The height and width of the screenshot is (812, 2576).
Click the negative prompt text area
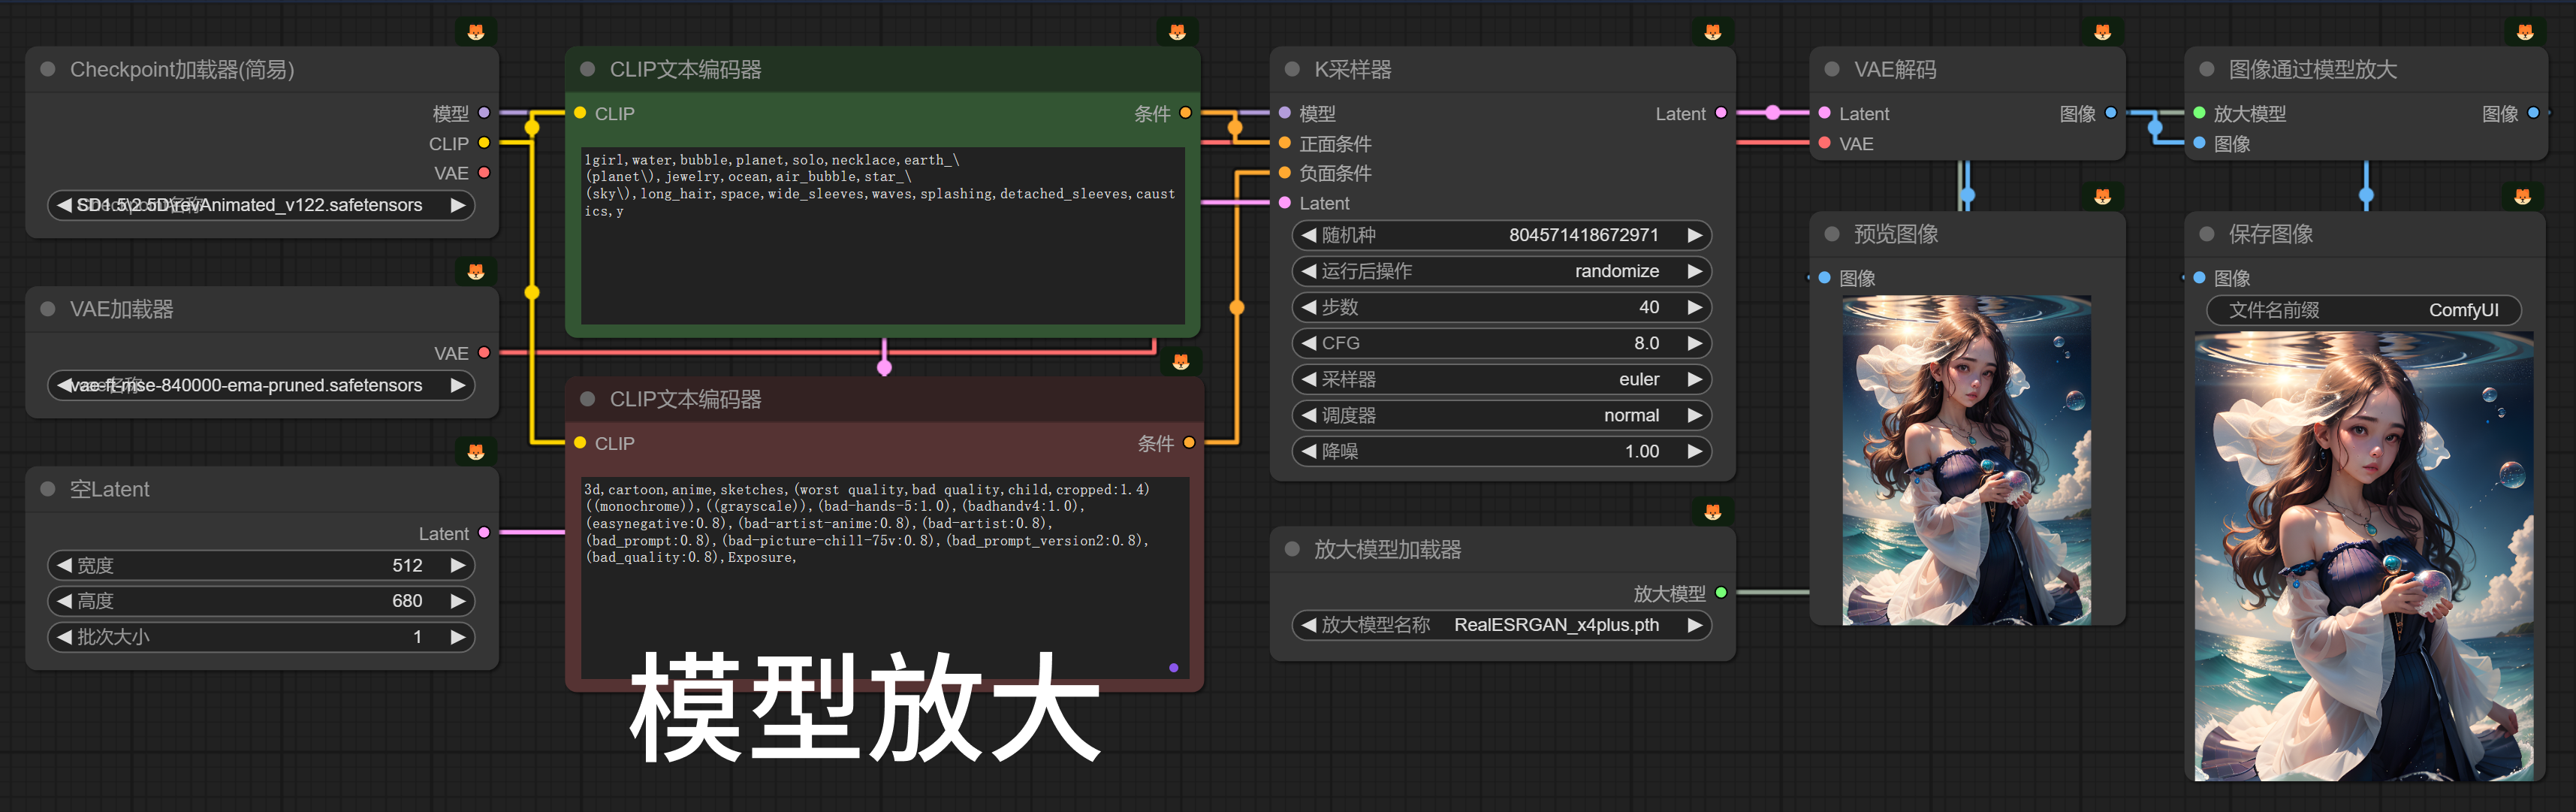886,578
